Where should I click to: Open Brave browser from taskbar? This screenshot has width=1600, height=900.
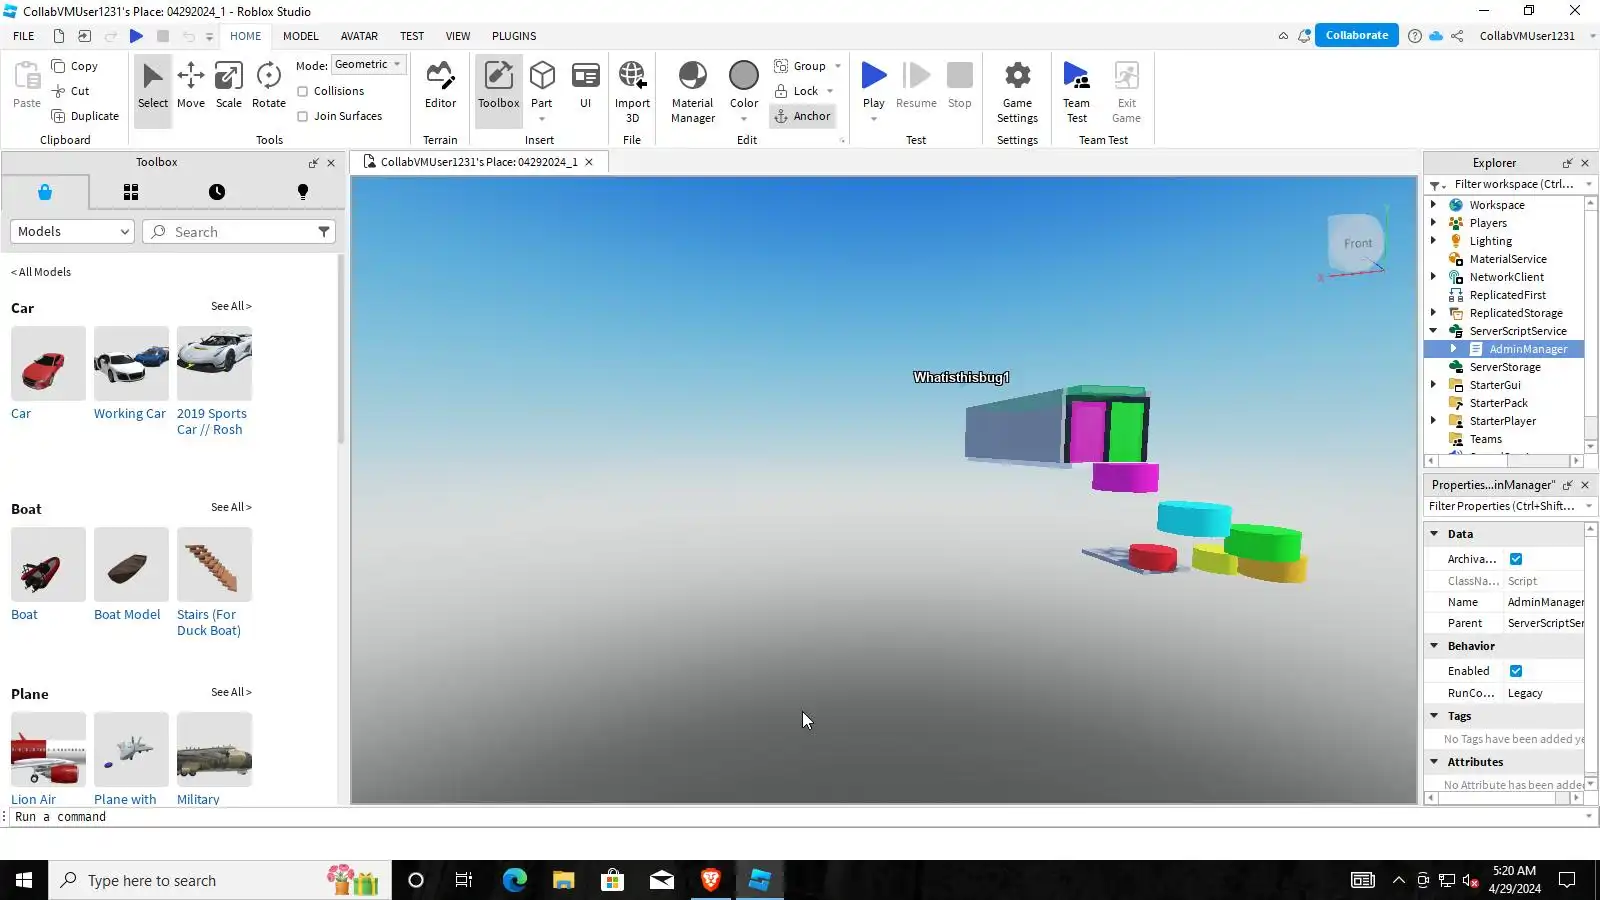[711, 880]
